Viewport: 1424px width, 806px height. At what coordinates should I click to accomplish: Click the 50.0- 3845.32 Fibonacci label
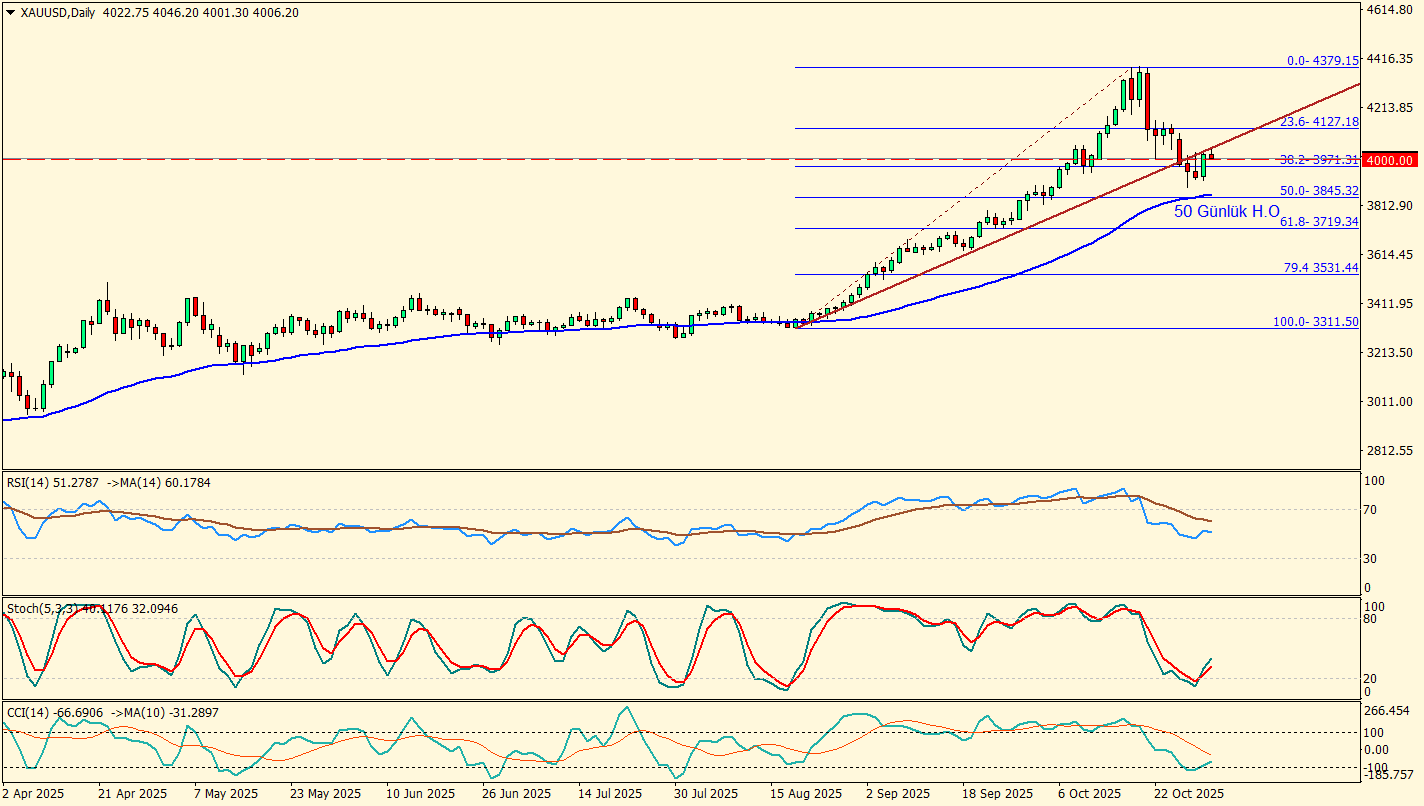pyautogui.click(x=1320, y=191)
